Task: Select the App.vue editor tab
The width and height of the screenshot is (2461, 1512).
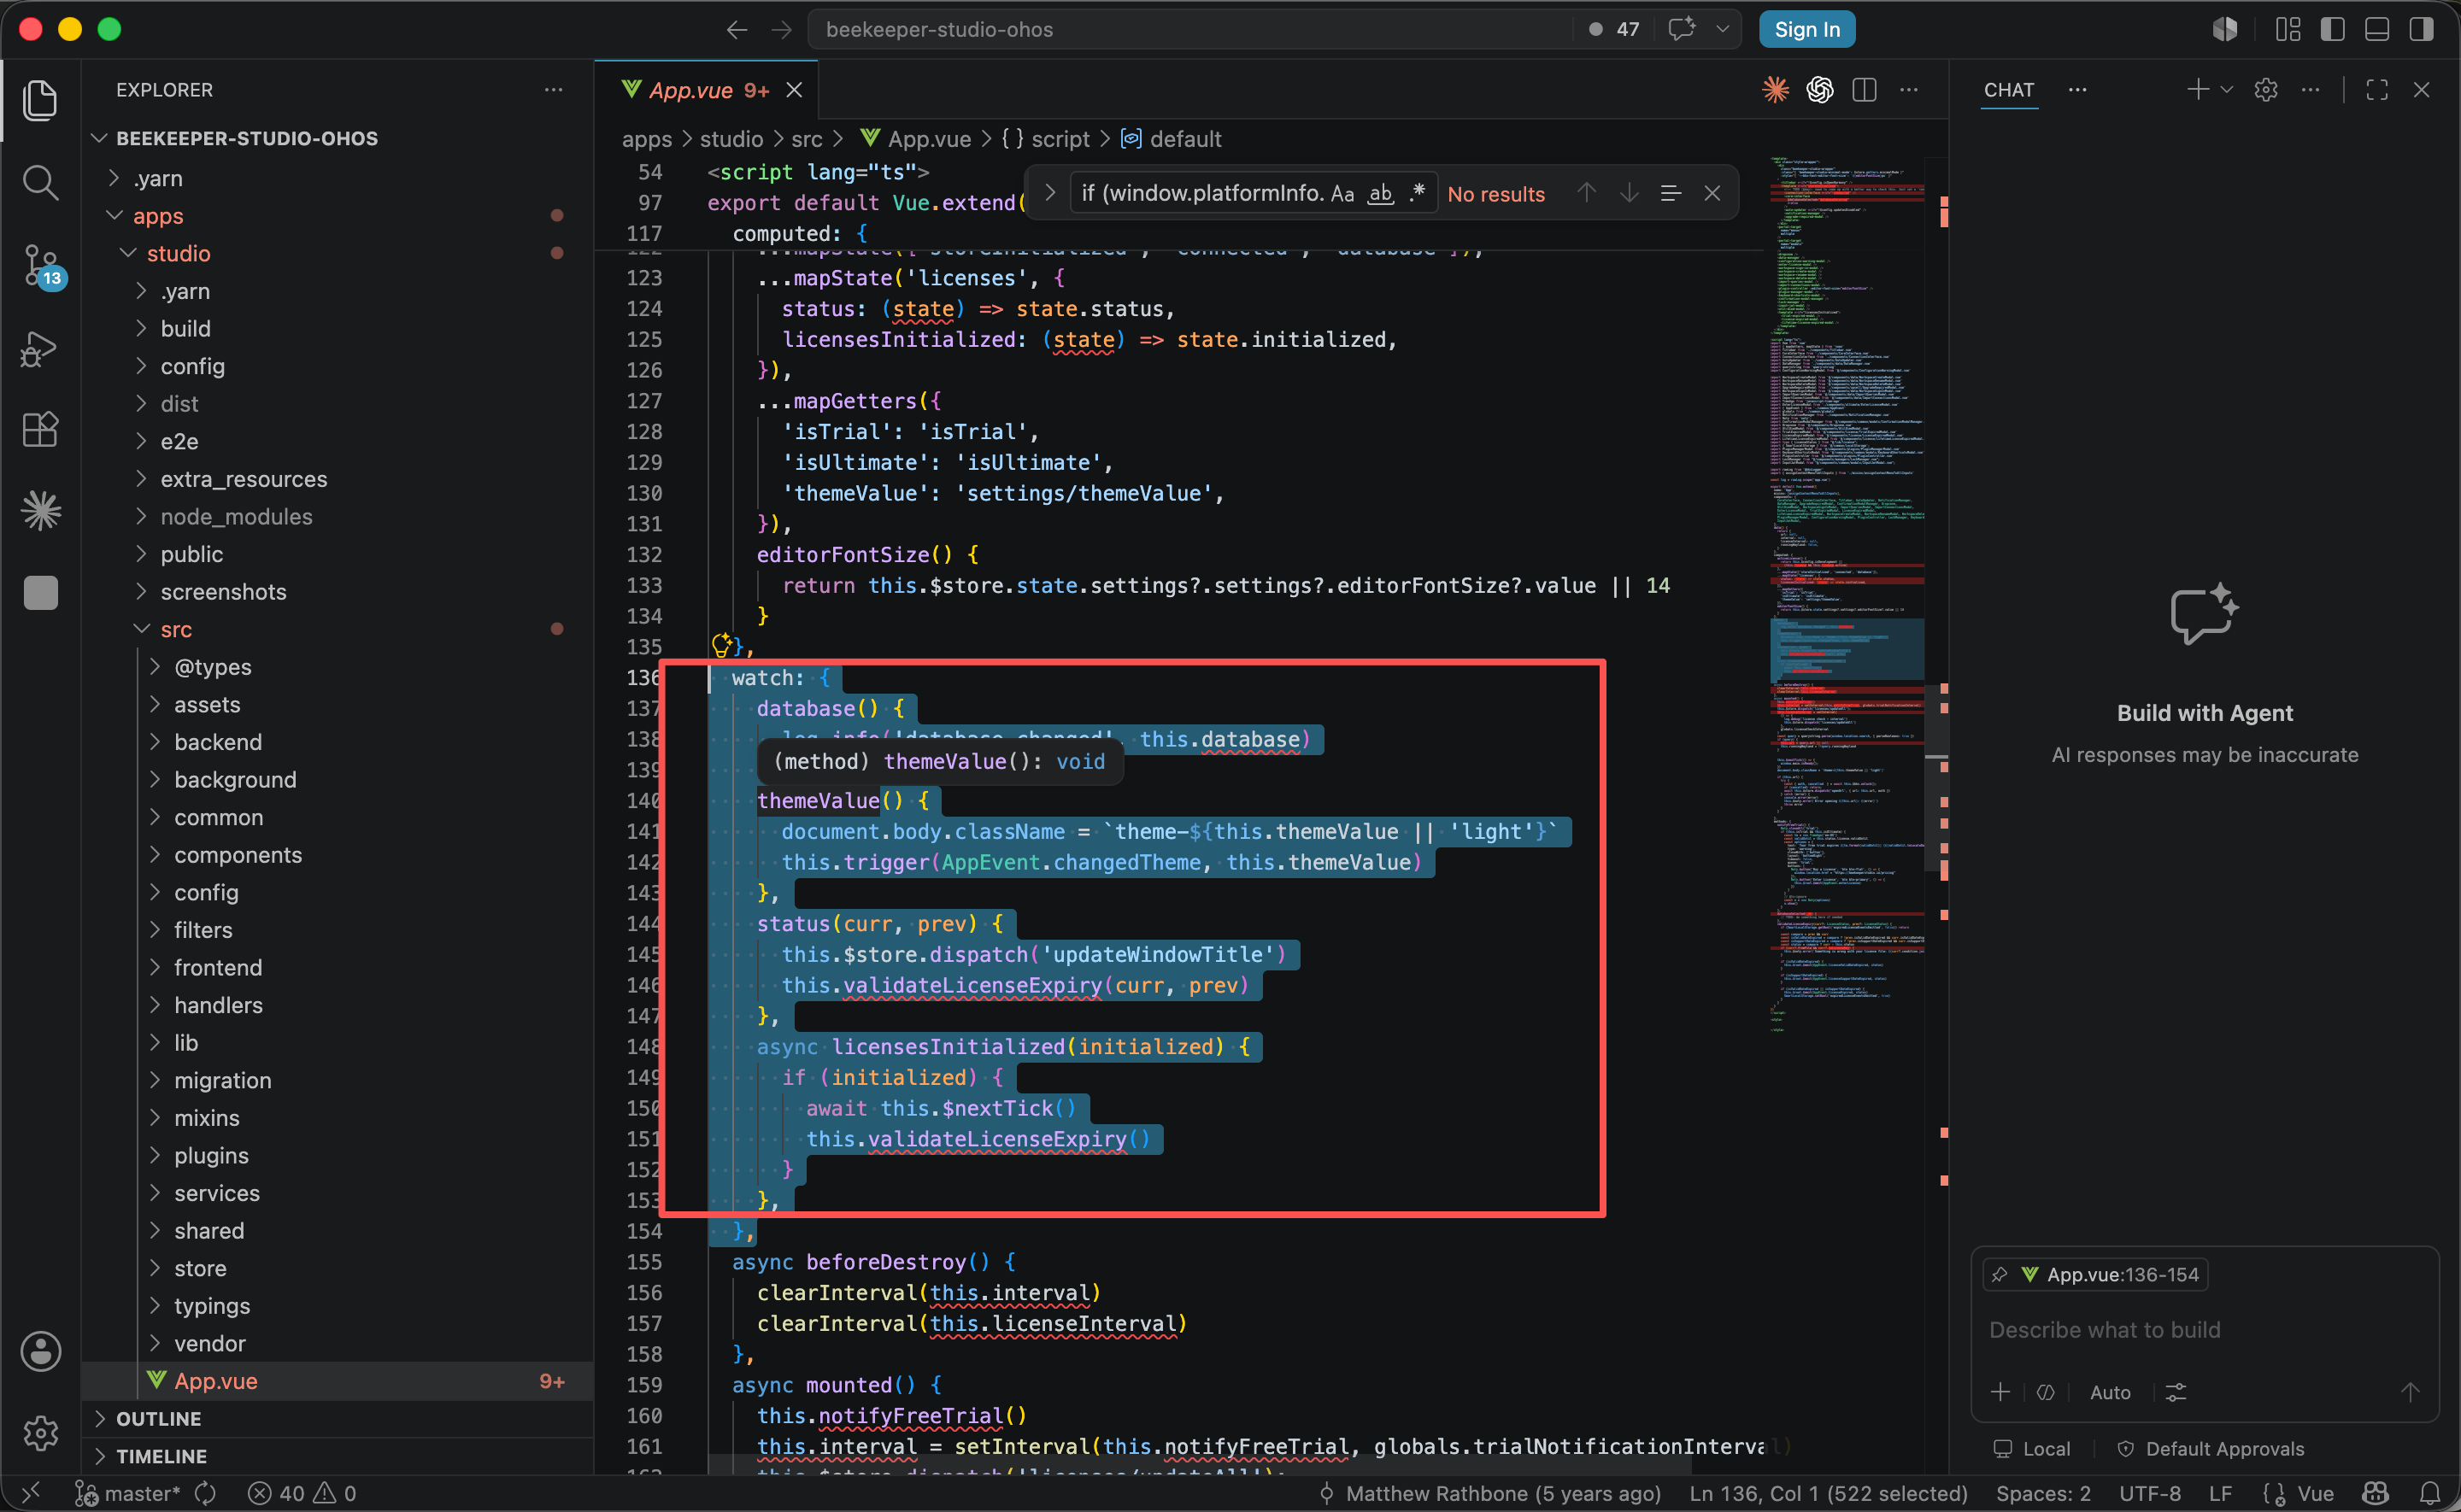Action: pos(707,90)
